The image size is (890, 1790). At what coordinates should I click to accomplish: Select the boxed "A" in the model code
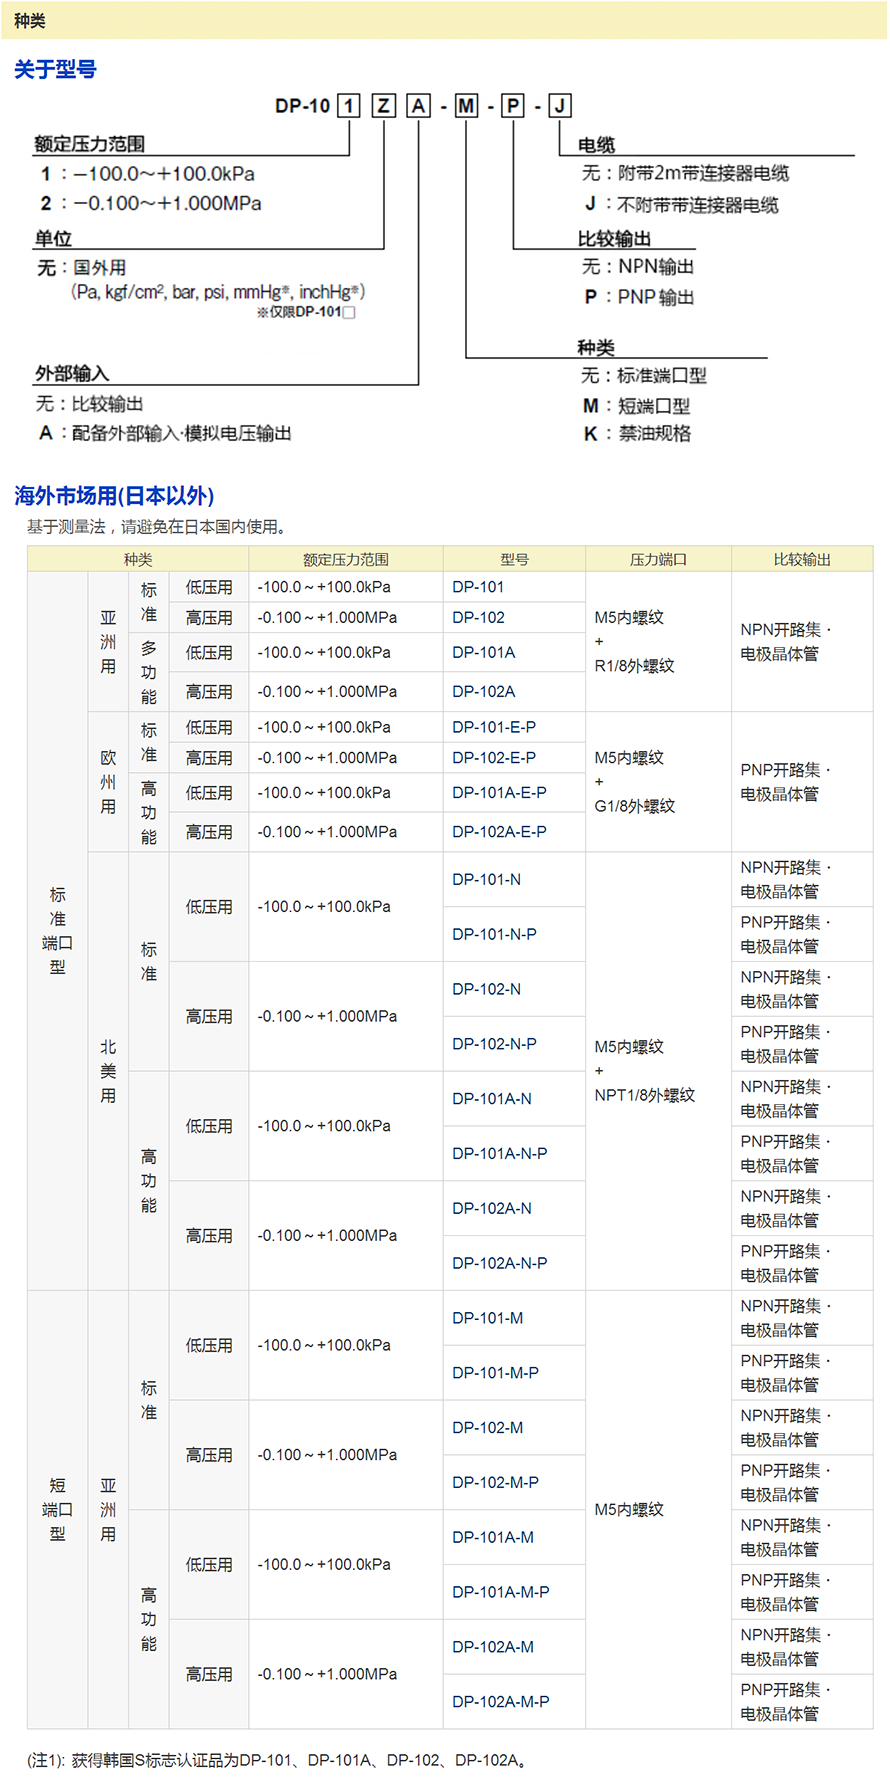[x=418, y=106]
